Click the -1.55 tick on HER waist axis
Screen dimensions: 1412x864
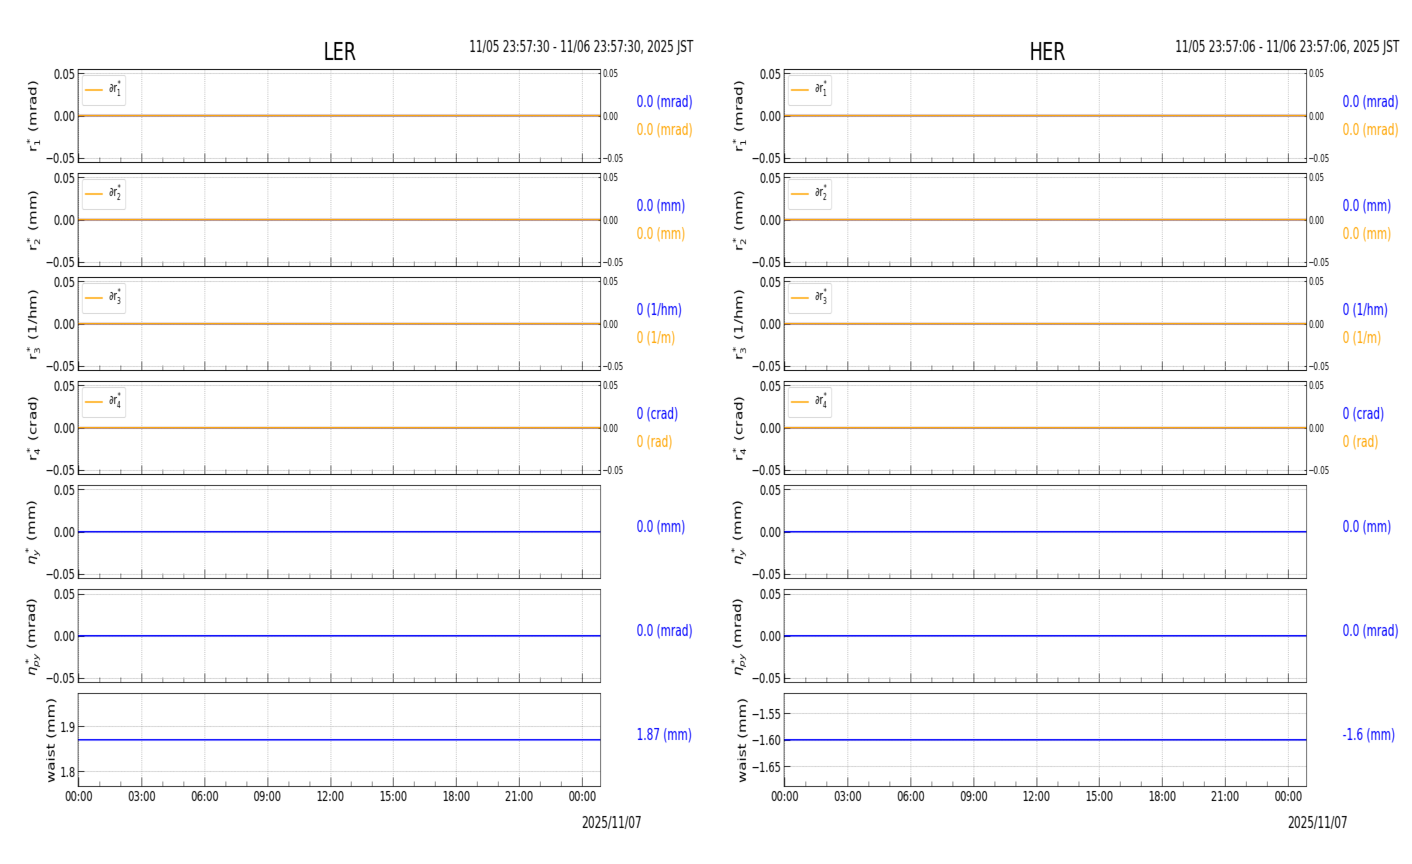[x=768, y=714]
